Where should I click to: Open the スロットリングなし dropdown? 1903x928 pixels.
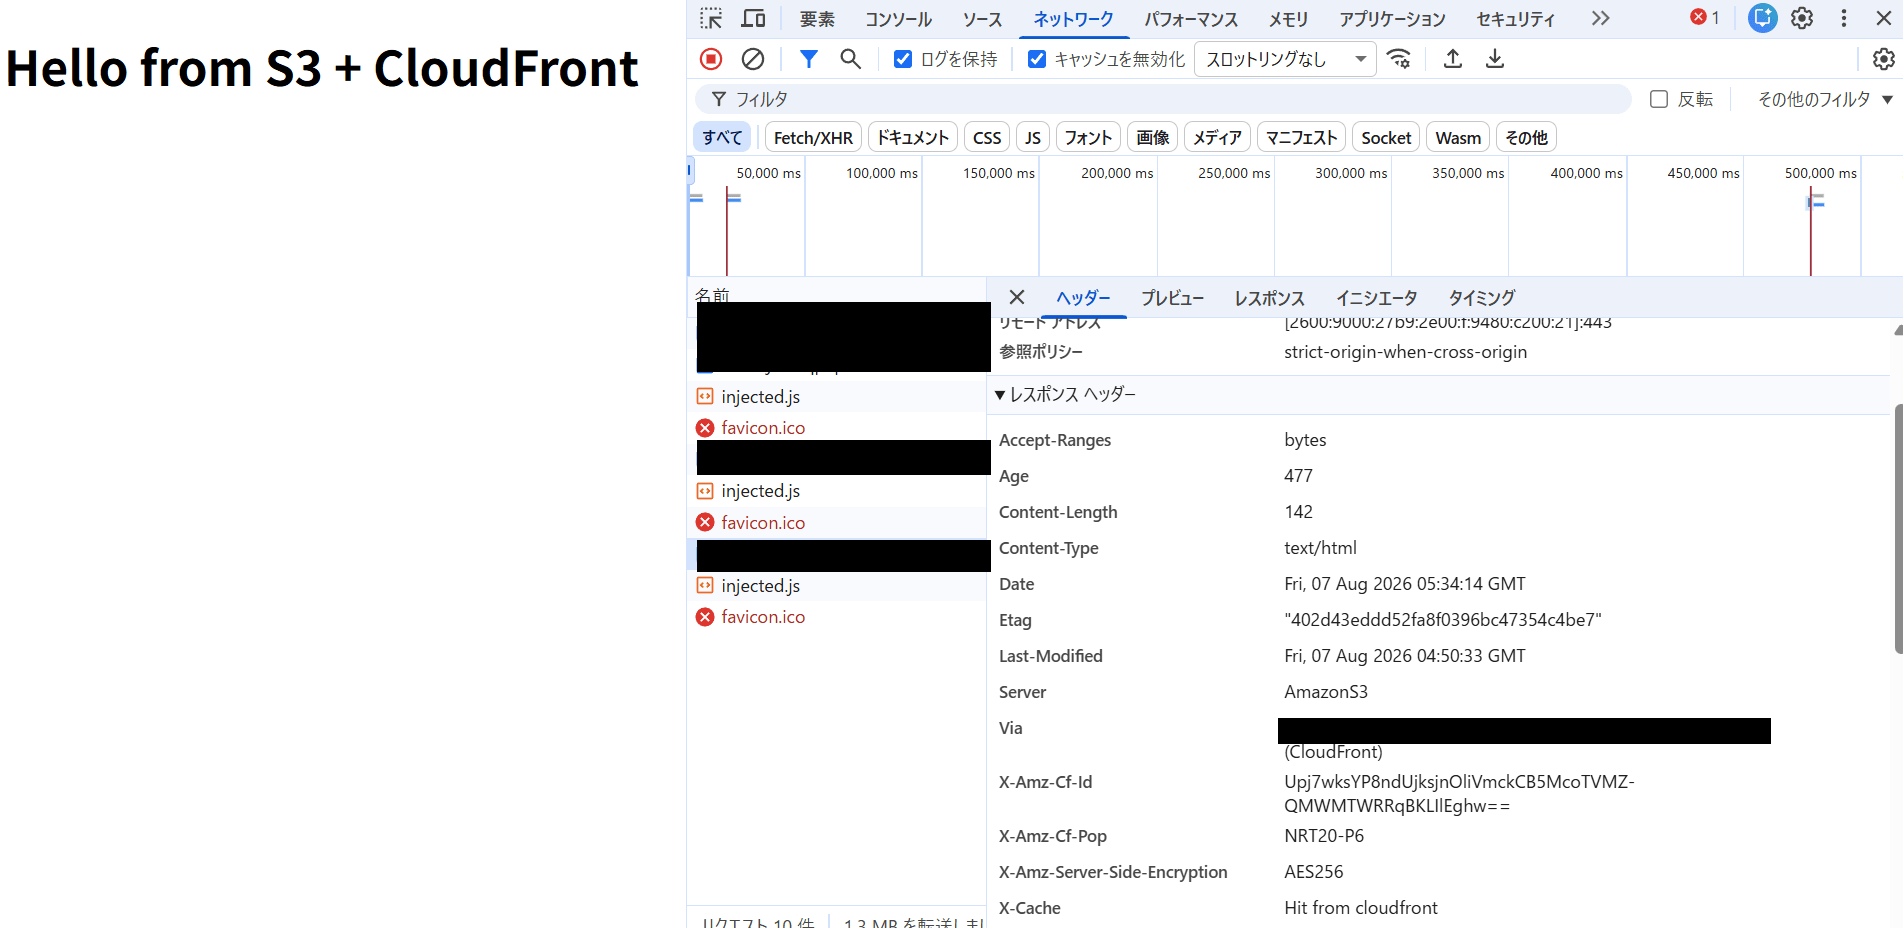click(x=1285, y=59)
